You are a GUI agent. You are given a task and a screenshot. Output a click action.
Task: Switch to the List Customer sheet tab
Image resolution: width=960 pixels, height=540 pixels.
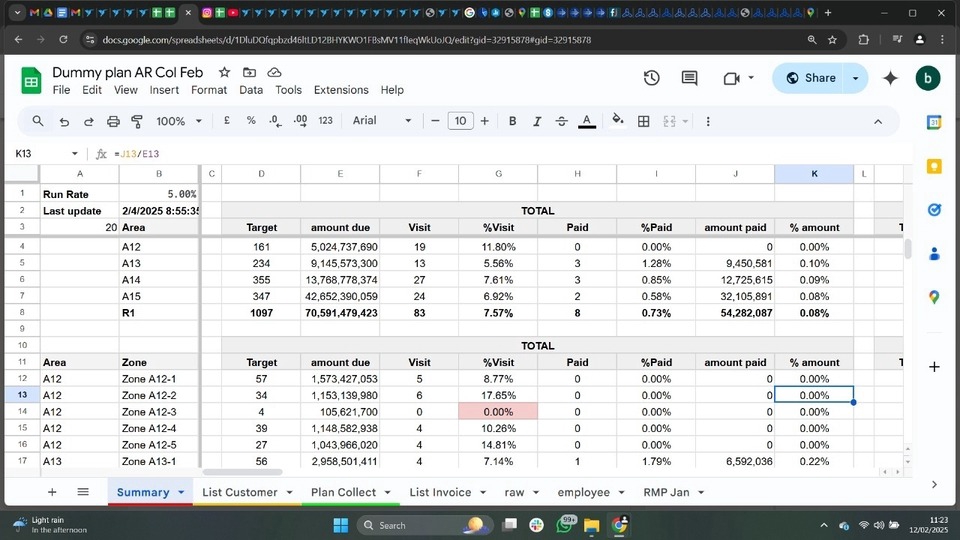239,492
